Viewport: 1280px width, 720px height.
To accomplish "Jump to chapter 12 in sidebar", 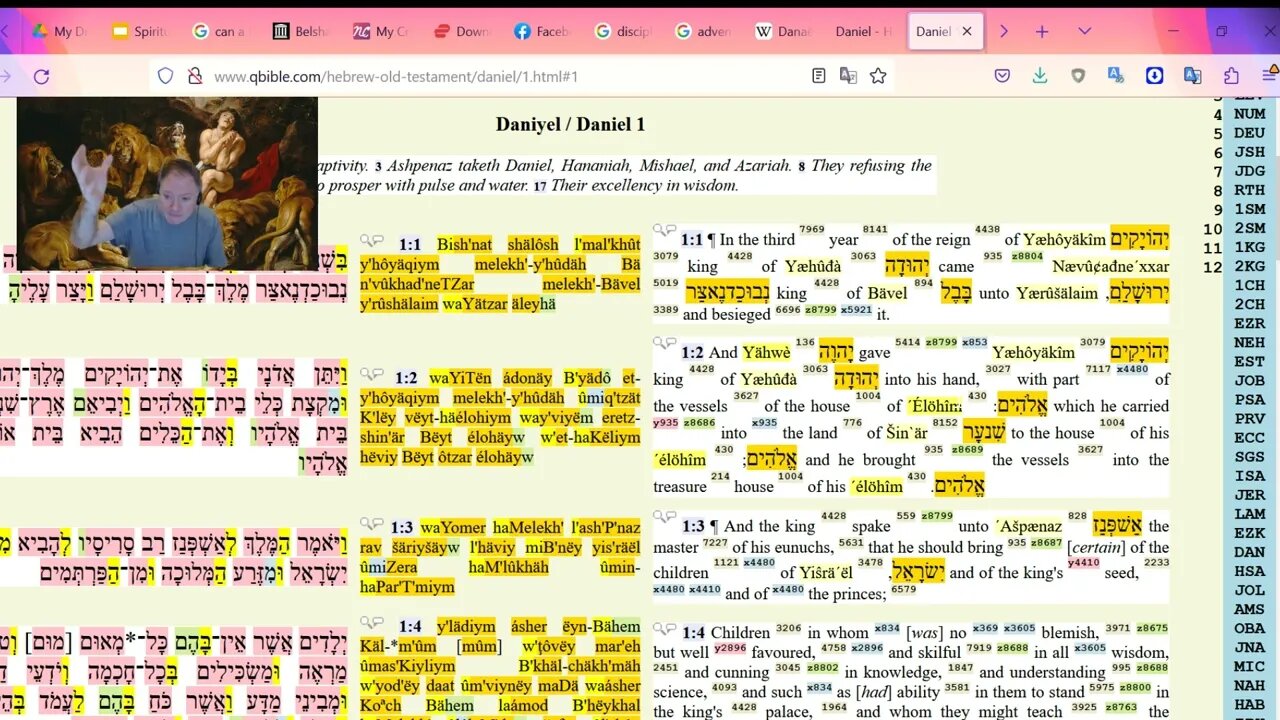I will [1212, 266].
